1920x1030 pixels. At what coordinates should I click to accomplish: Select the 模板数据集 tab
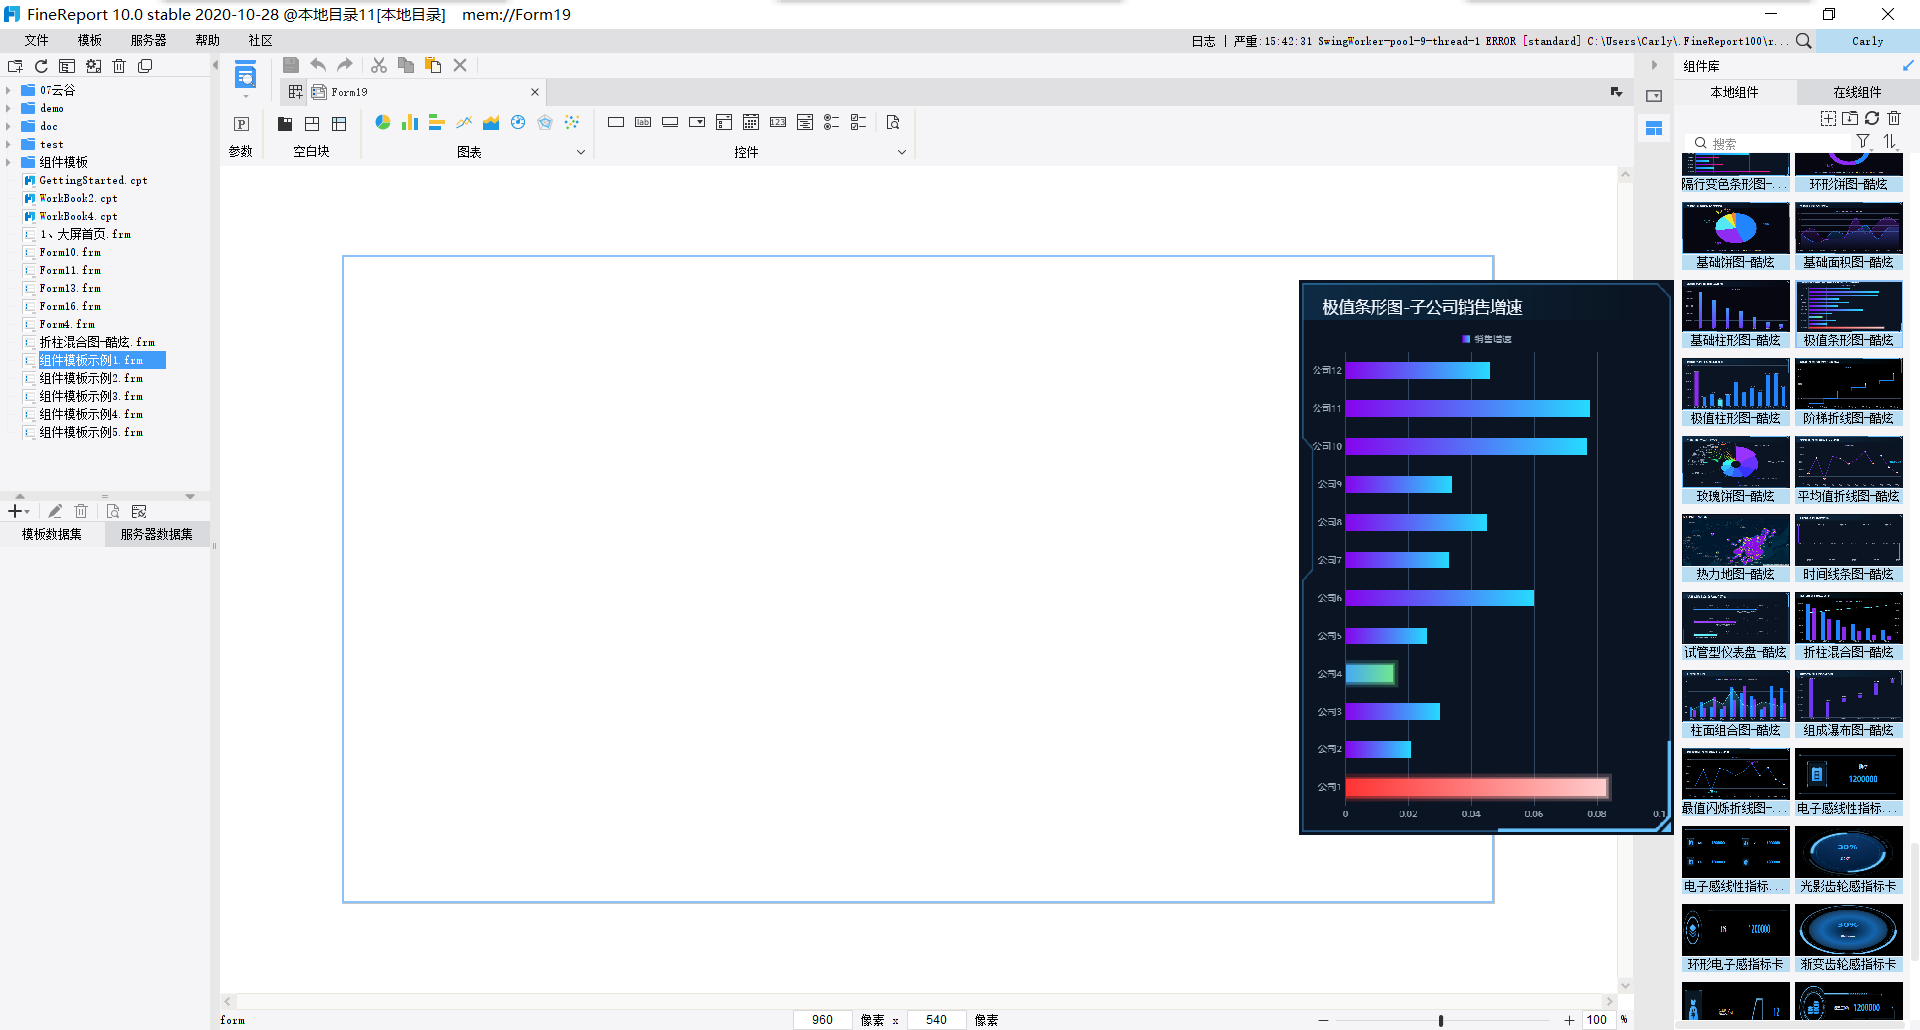(52, 534)
